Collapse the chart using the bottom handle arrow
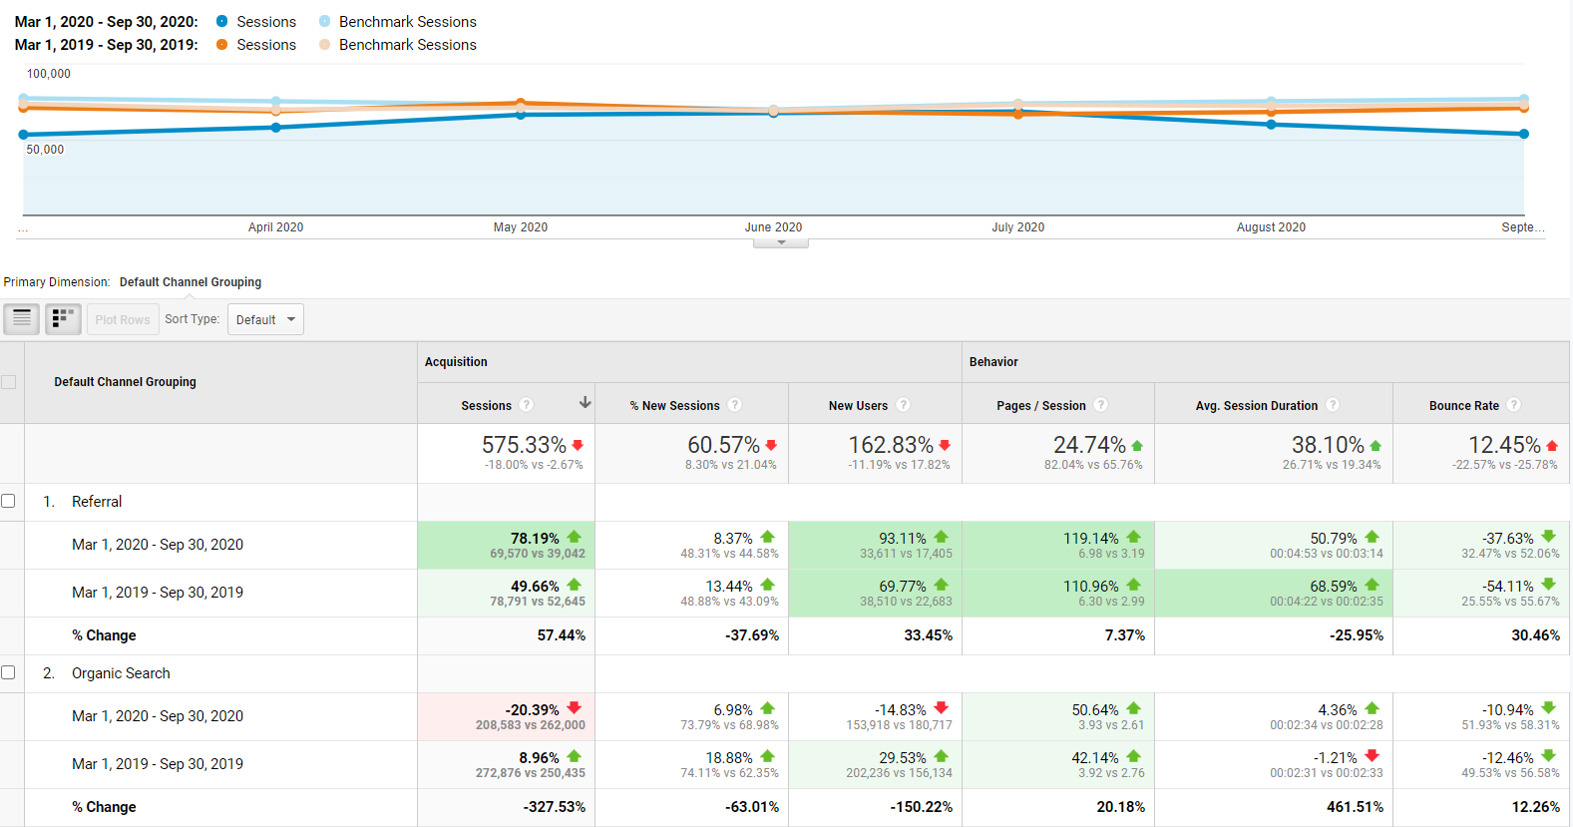Image resolution: width=1573 pixels, height=827 pixels. click(x=781, y=242)
